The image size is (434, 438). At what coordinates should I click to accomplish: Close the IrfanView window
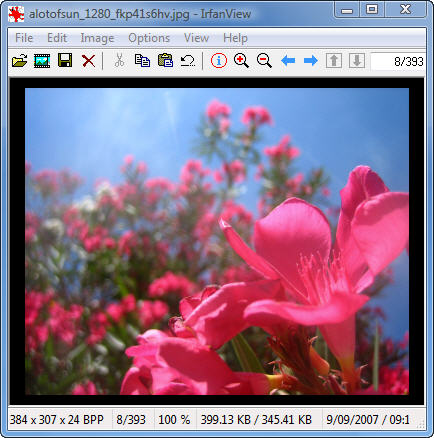coord(405,10)
